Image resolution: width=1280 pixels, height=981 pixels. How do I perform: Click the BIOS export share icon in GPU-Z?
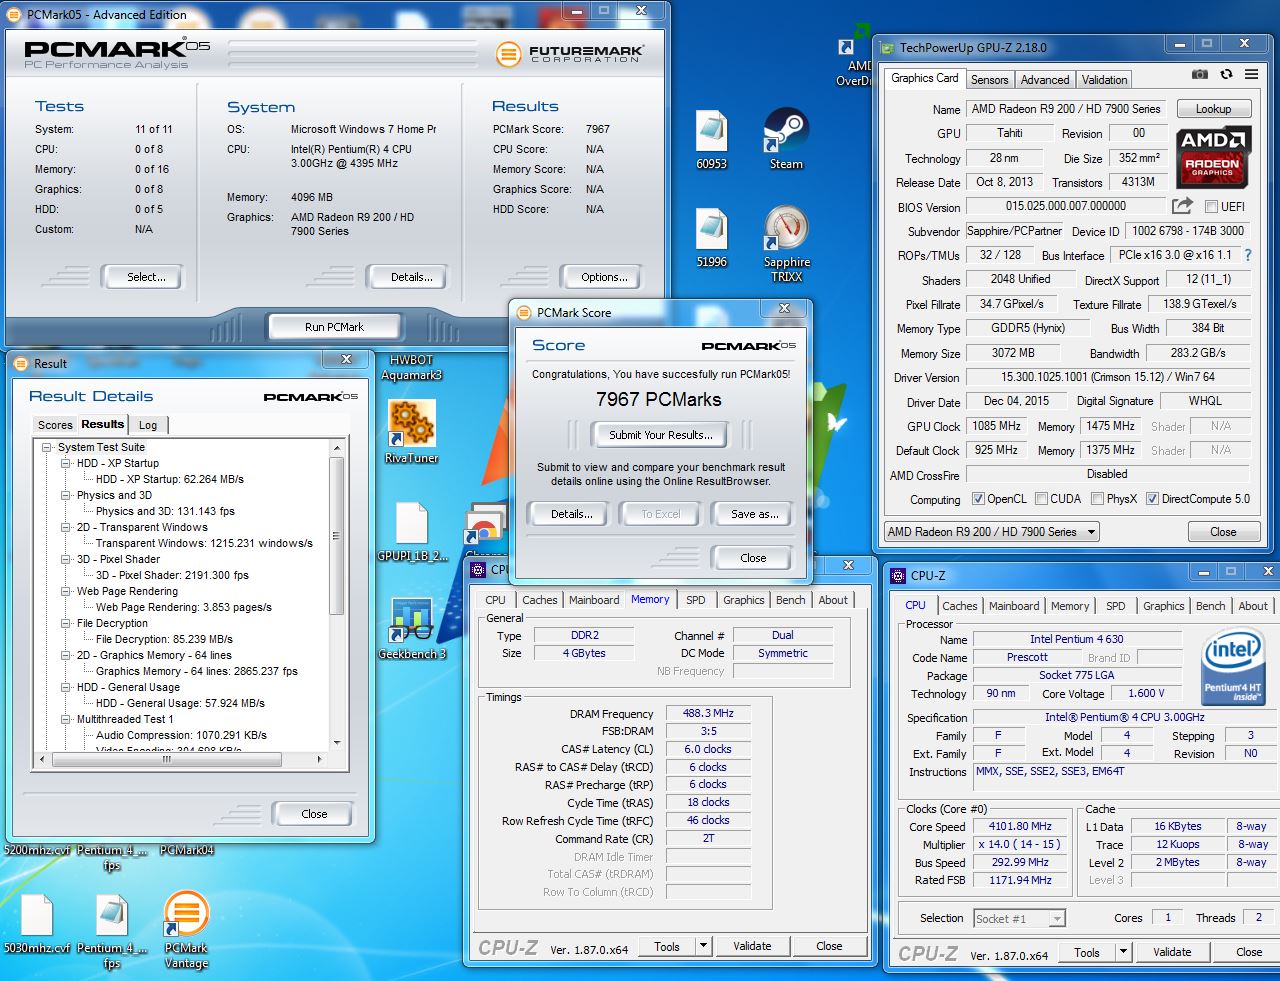point(1182,206)
